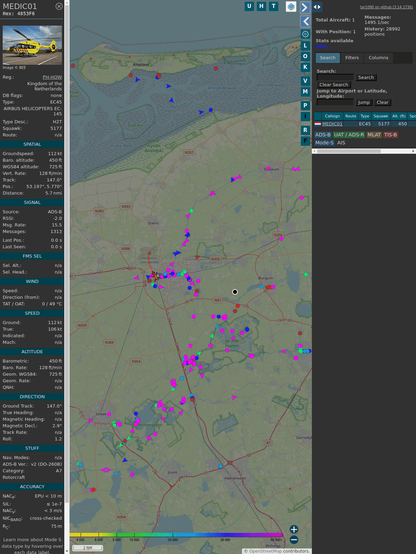The height and width of the screenshot is (554, 416).
Task: Switch to the Filters tab
Action: pos(352,58)
